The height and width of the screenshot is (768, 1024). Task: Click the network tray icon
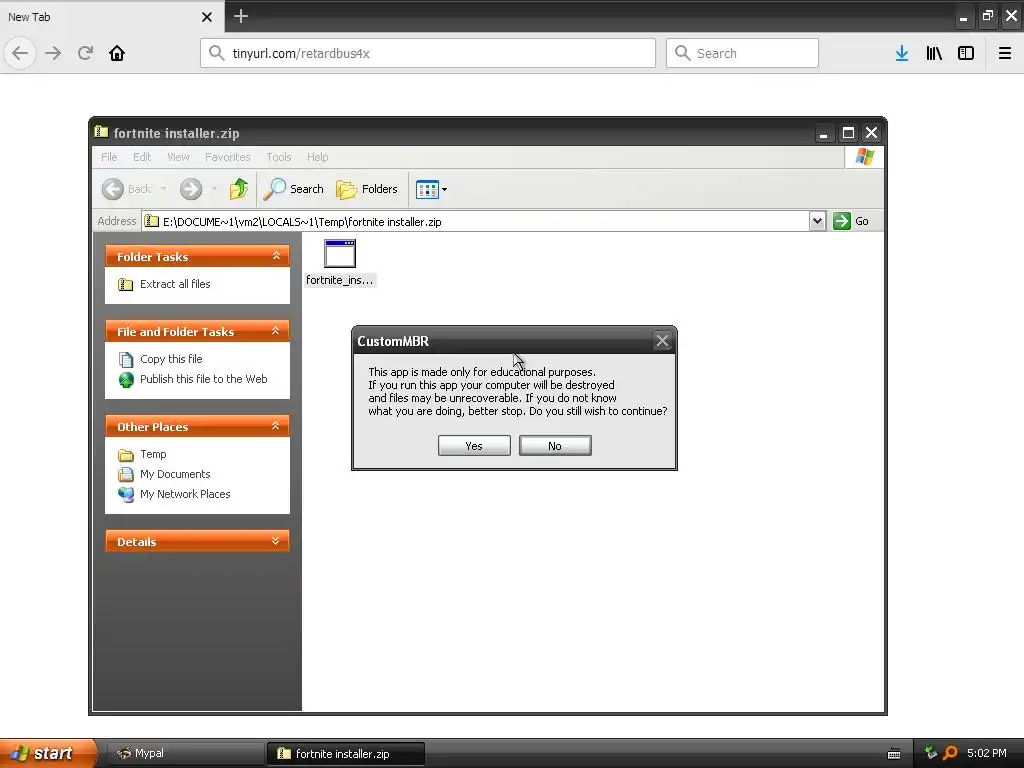coord(931,753)
